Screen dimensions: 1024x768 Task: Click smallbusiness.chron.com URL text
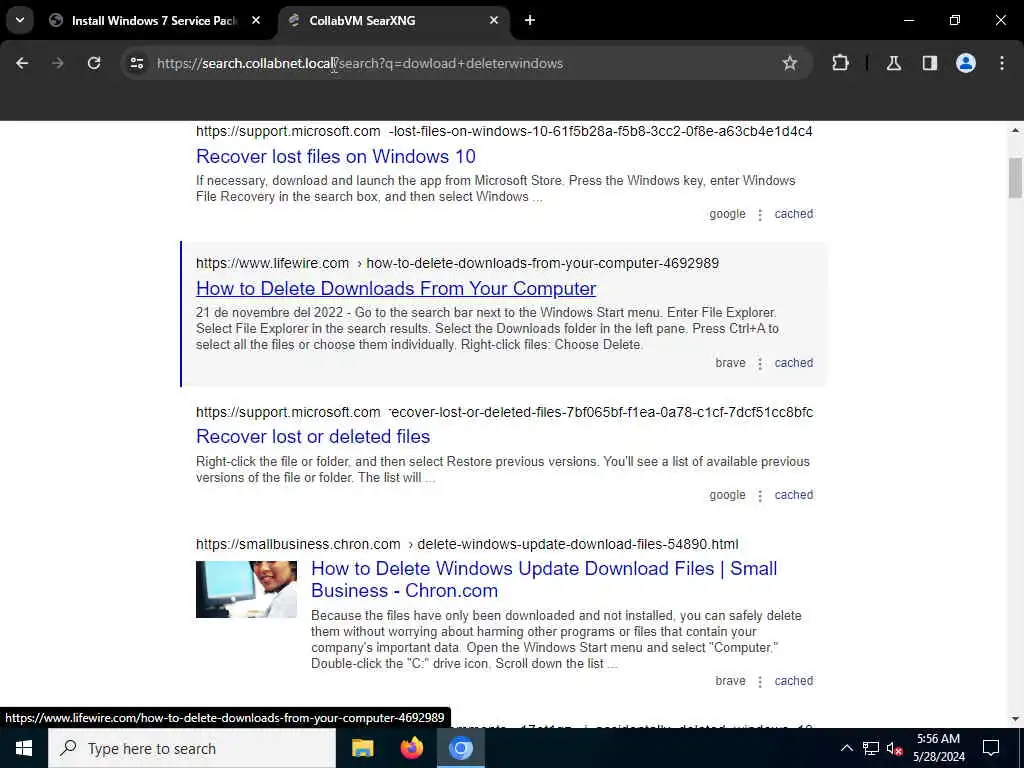click(467, 544)
